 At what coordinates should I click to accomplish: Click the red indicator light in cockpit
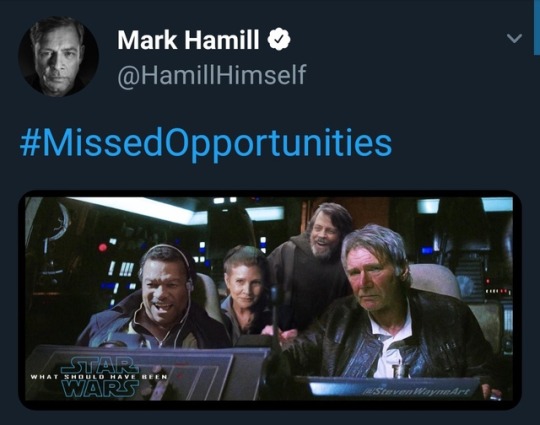coord(103,247)
